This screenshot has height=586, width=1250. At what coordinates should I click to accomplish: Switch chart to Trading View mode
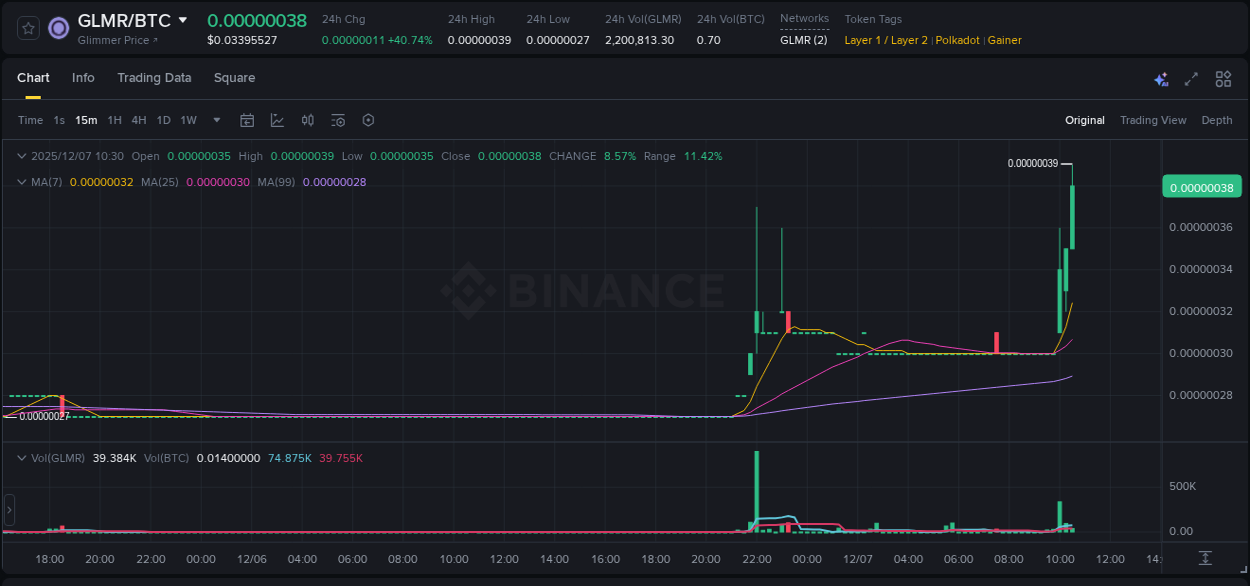[1153, 119]
